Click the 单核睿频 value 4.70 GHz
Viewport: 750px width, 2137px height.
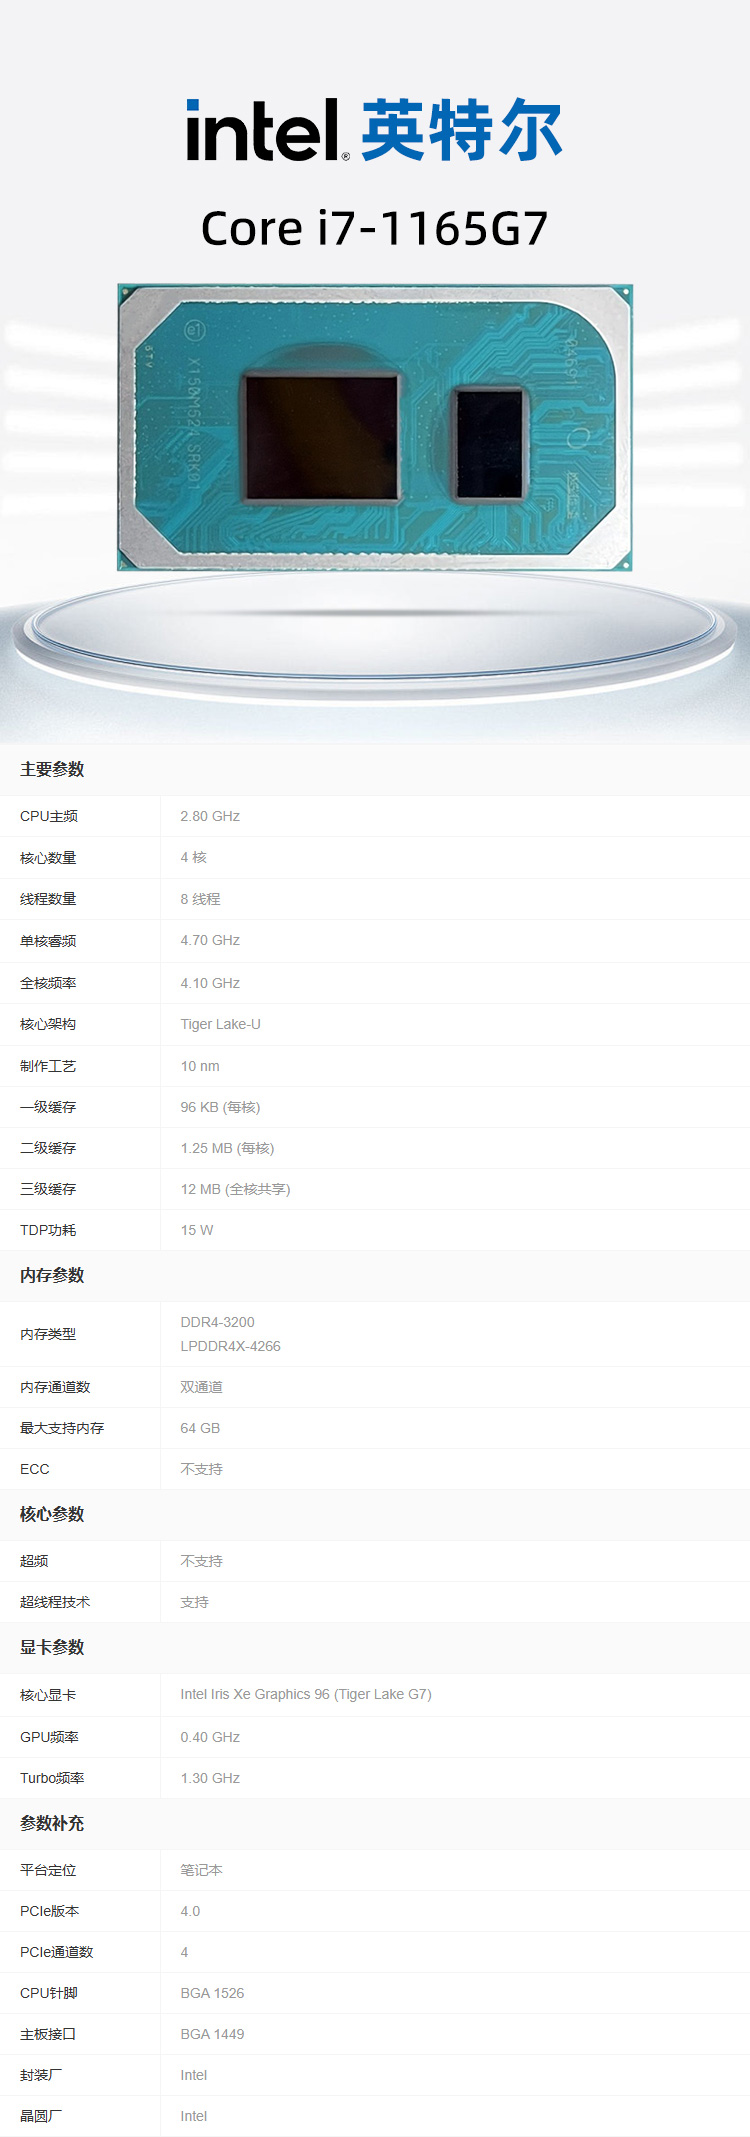(x=210, y=940)
